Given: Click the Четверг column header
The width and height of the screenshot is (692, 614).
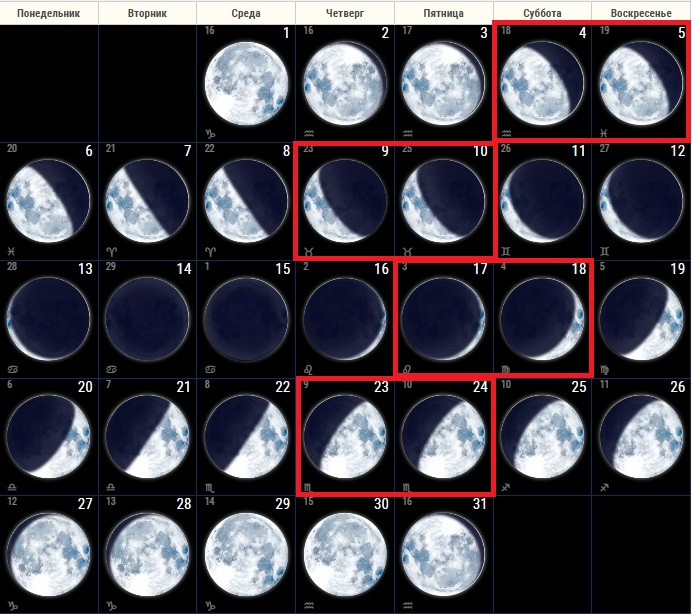Looking at the screenshot, I should pyautogui.click(x=345, y=13).
